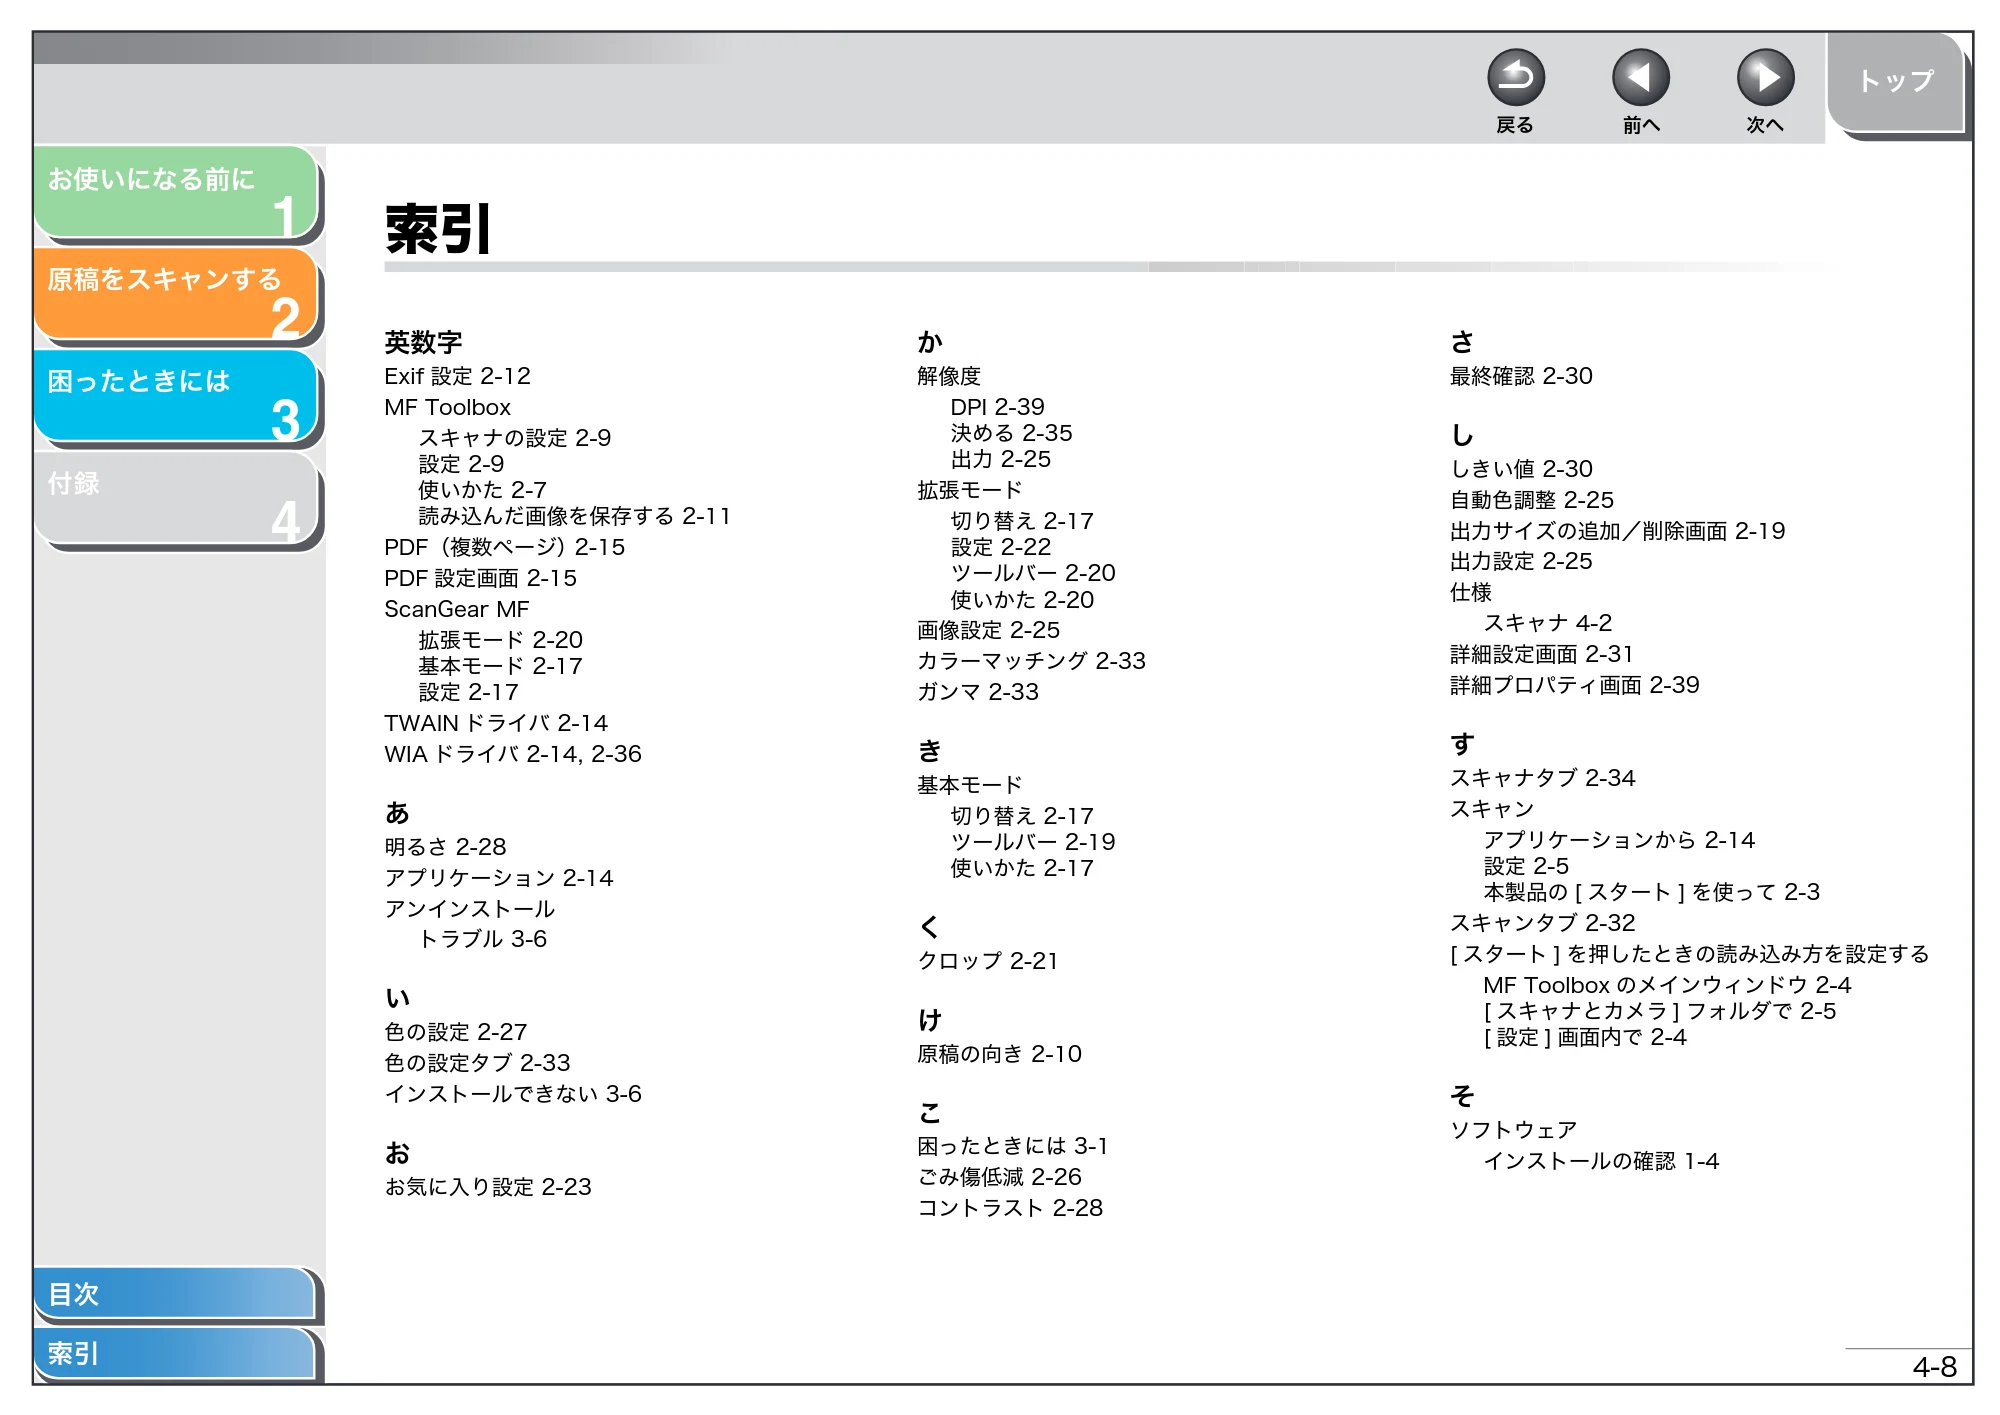The width and height of the screenshot is (2000, 1415).
Task: Open chapter 3 困ったときには tab
Action: click(176, 395)
